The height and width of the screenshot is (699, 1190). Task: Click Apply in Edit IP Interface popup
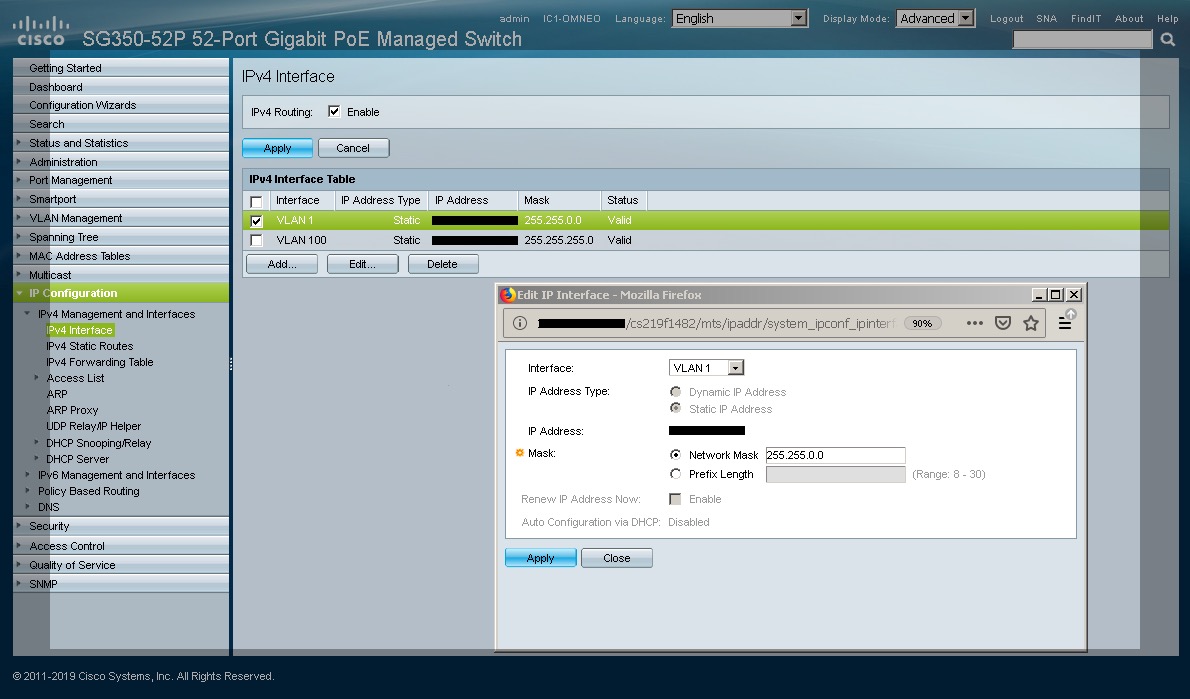[540, 558]
